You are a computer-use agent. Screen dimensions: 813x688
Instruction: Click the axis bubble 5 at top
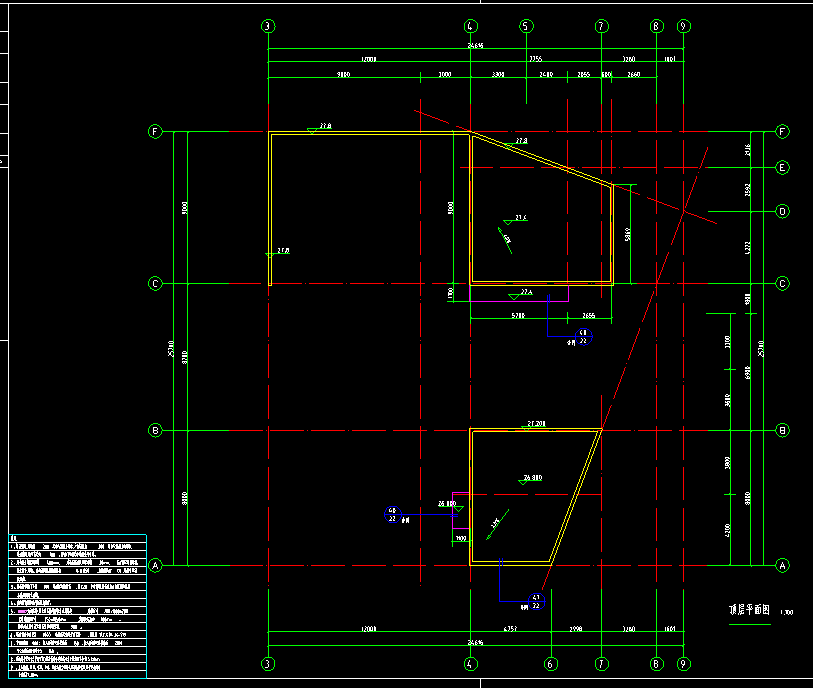click(526, 27)
